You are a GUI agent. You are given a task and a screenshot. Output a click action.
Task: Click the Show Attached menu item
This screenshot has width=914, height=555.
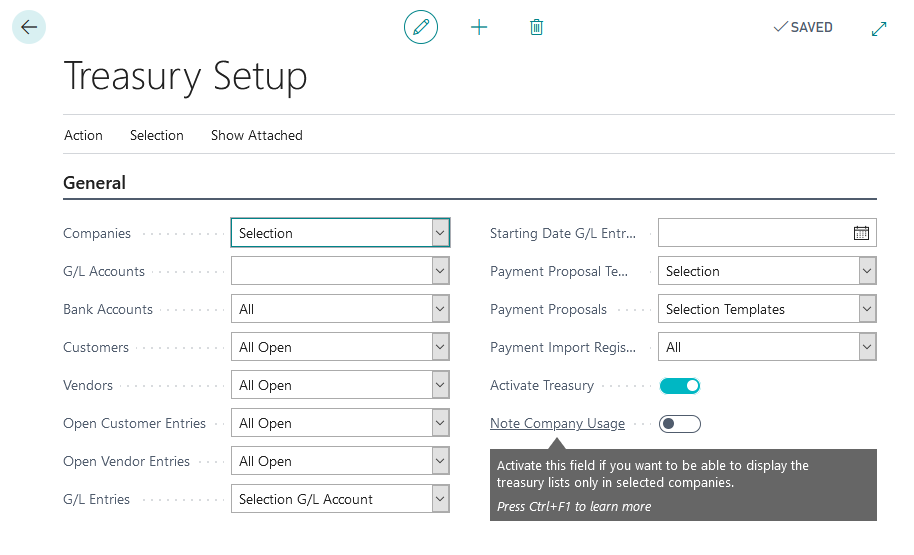click(256, 135)
